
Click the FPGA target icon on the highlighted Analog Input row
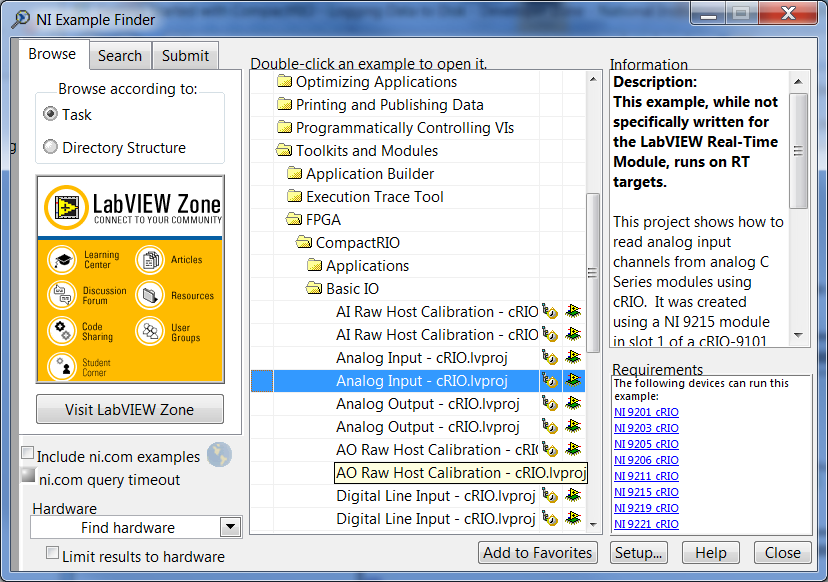[x=573, y=380]
